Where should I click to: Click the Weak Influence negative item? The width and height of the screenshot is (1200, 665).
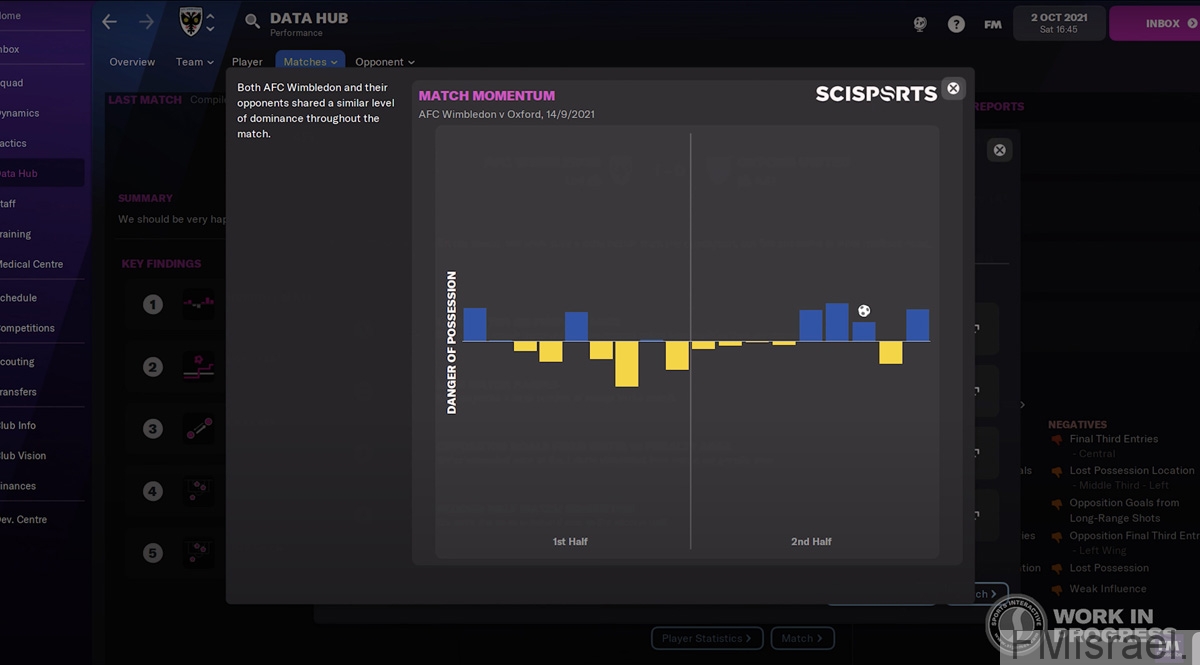pyautogui.click(x=1108, y=589)
